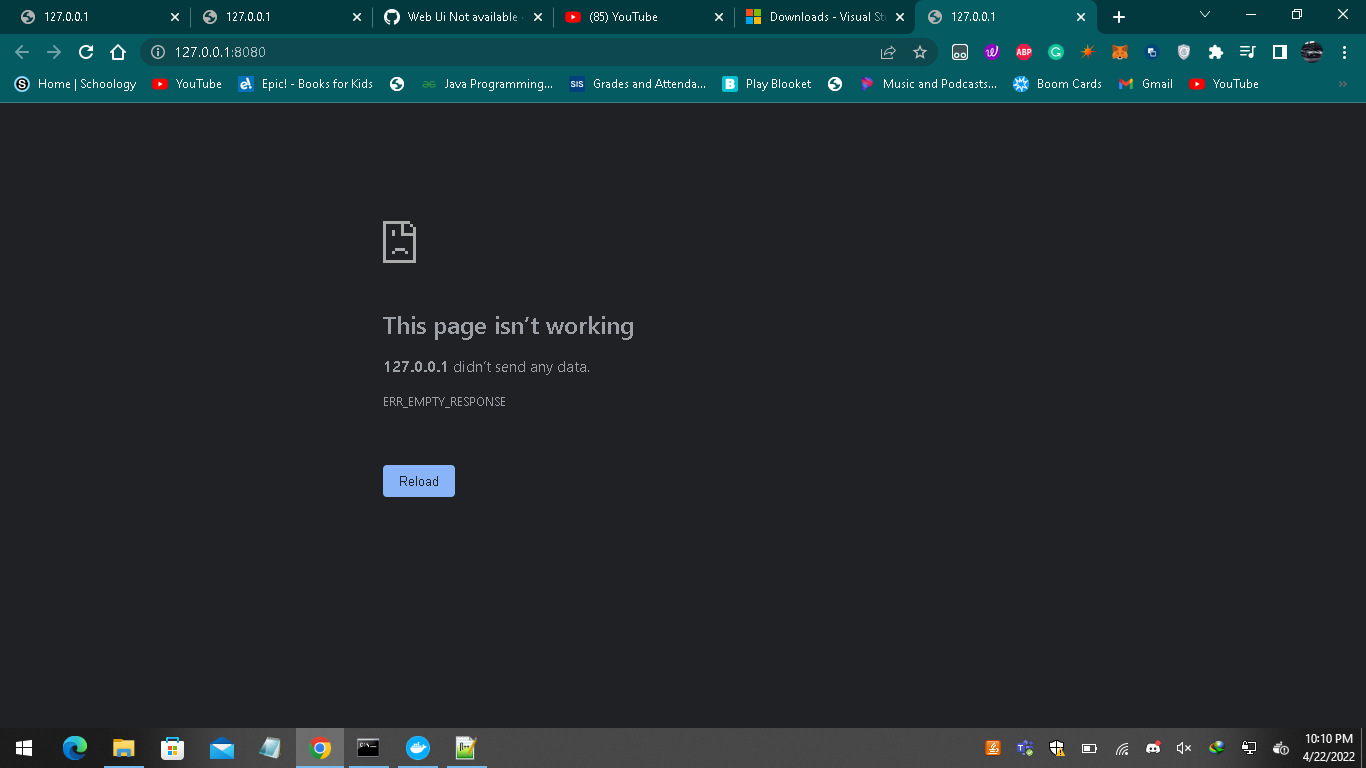Click the Reload button
Viewport: 1366px width, 768px height.
pos(418,481)
